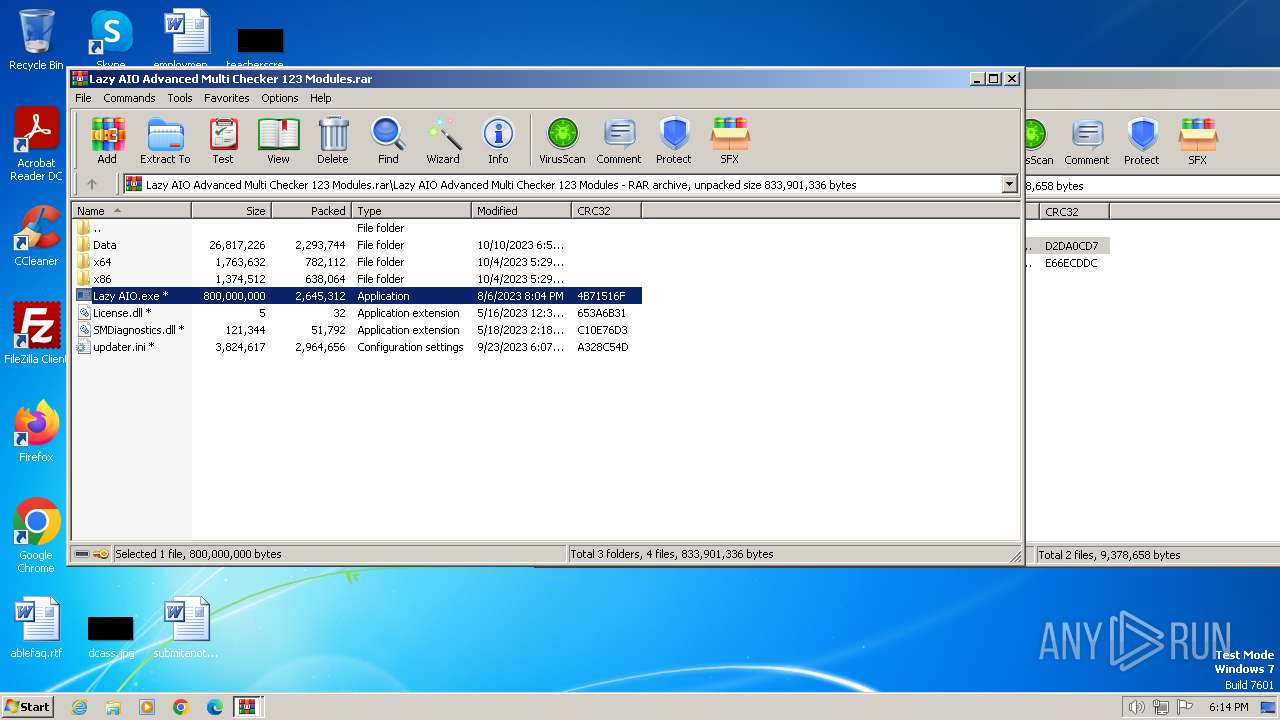The width and height of the screenshot is (1280, 720).
Task: Sort by the Modified column header
Action: tap(521, 211)
